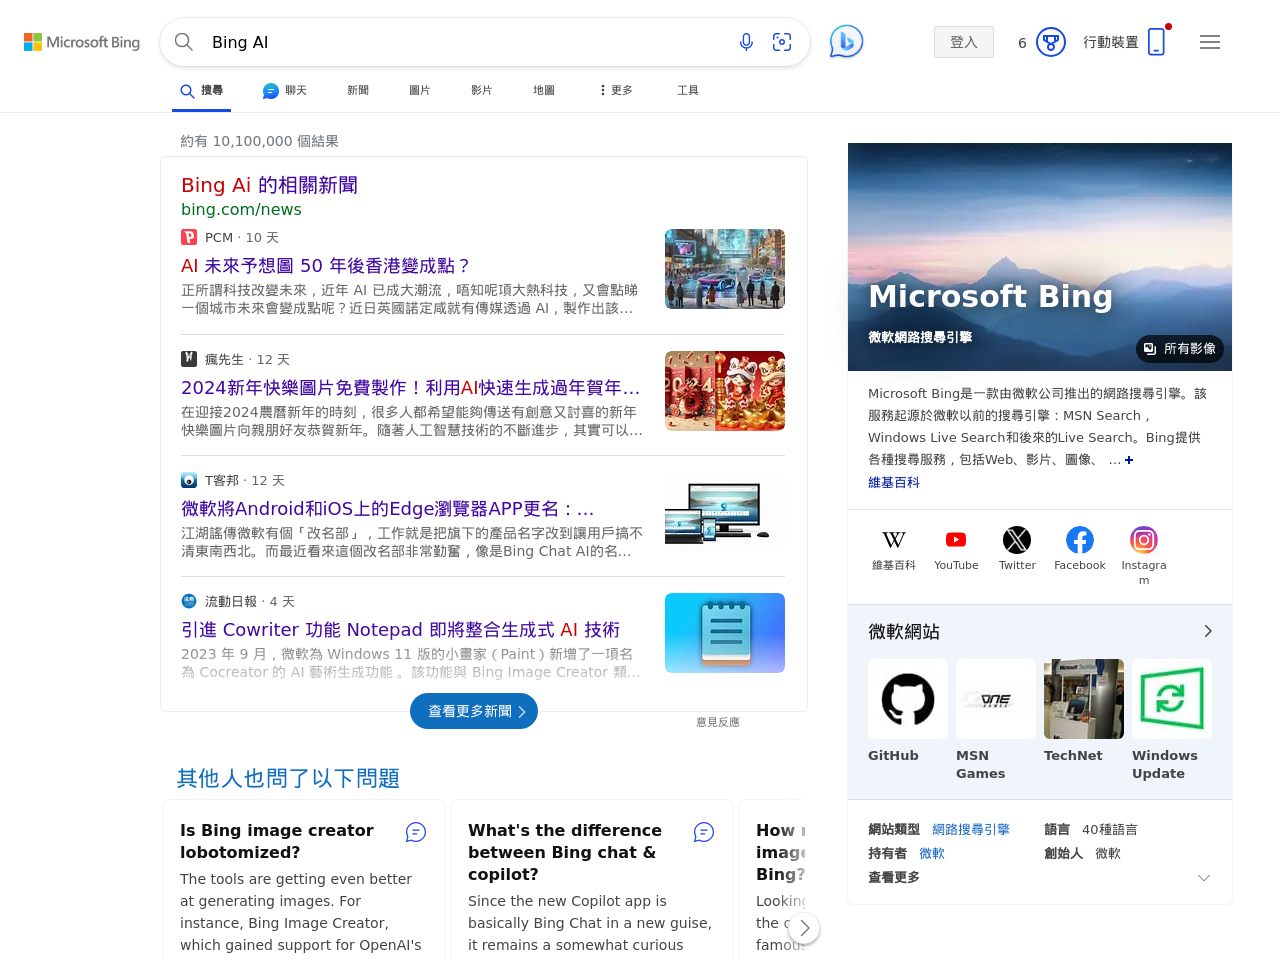The width and height of the screenshot is (1280, 960).
Task: Click the bing.com/news URL
Action: pos(241,209)
